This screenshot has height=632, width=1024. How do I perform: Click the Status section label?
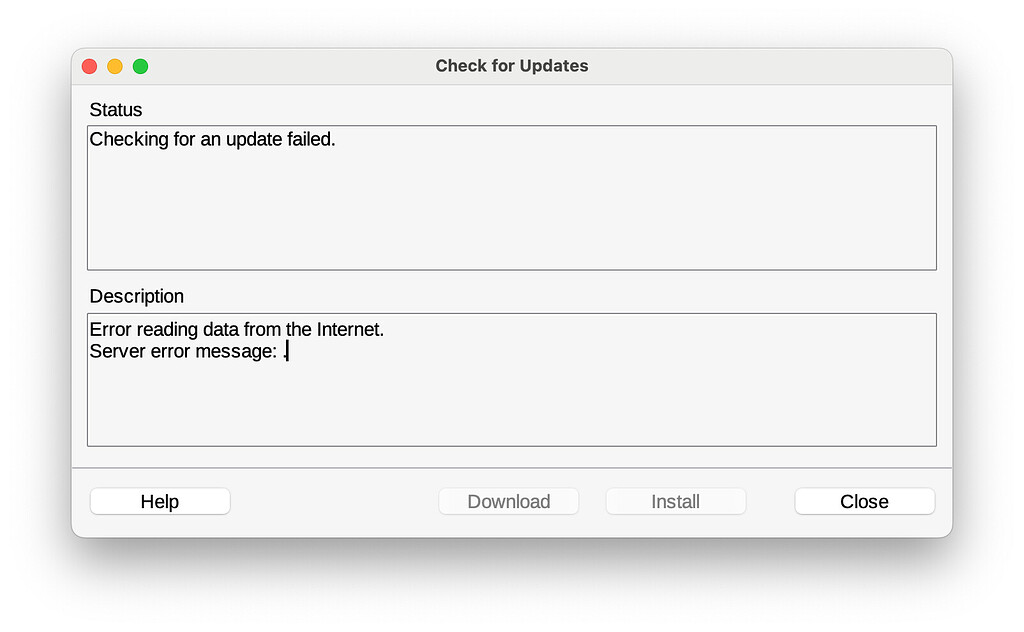click(x=117, y=110)
